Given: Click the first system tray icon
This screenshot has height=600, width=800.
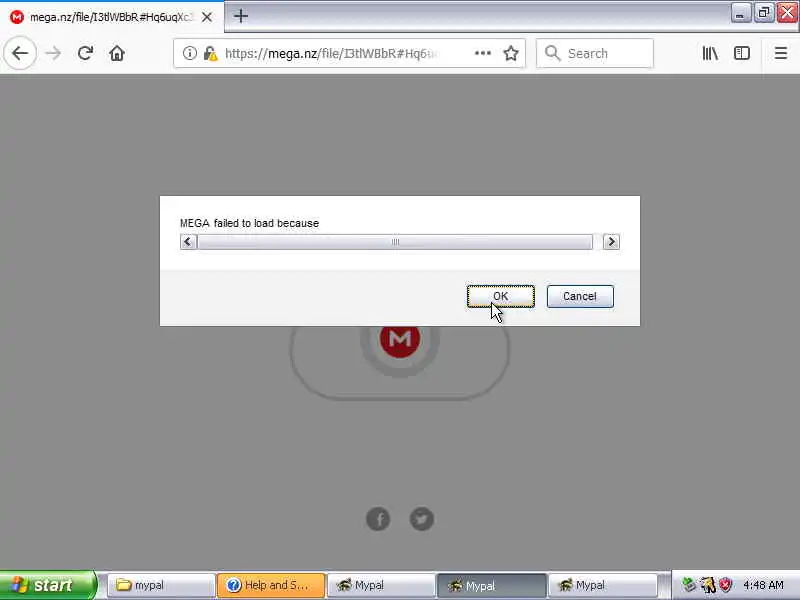Looking at the screenshot, I should click(689, 585).
